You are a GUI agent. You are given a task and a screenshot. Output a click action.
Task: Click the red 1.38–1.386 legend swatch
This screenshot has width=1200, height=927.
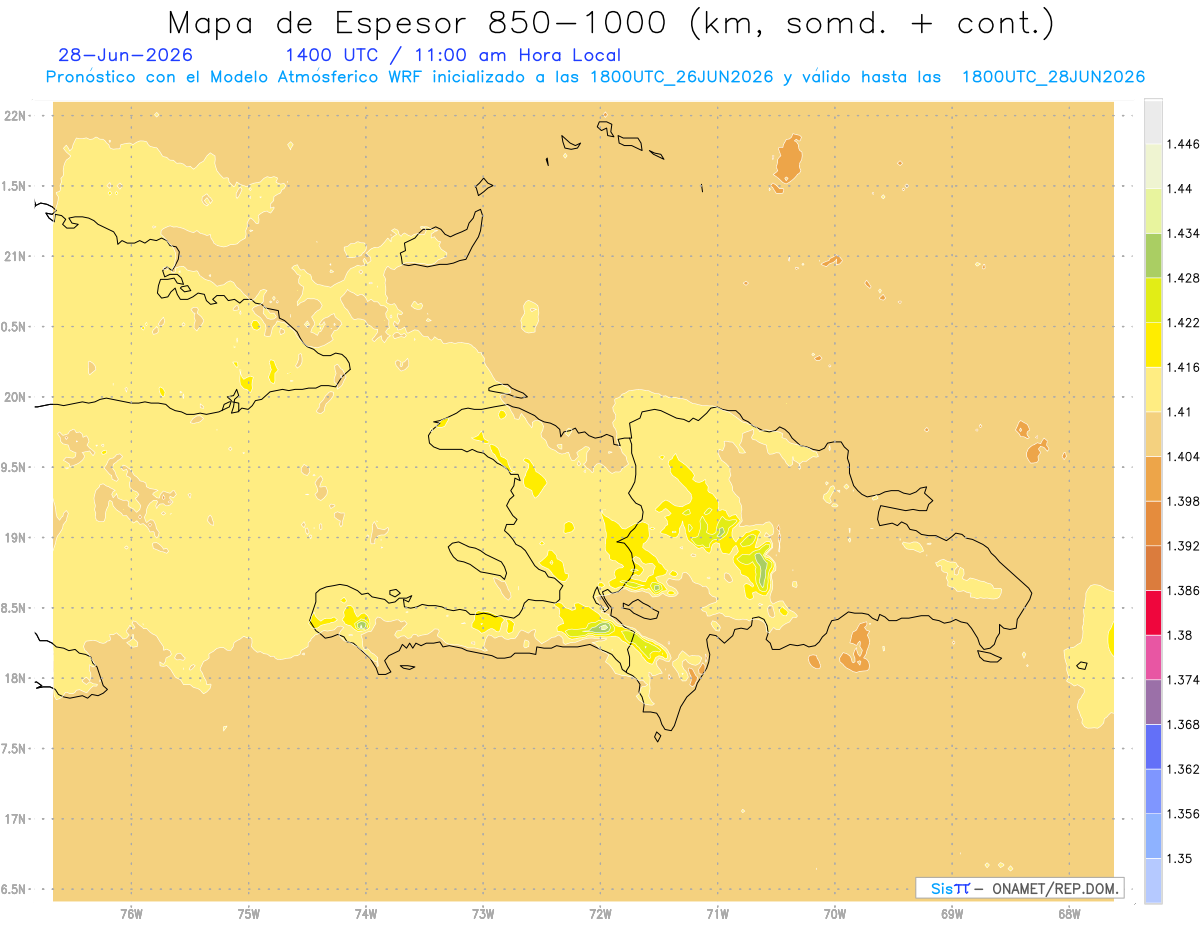tap(1153, 613)
